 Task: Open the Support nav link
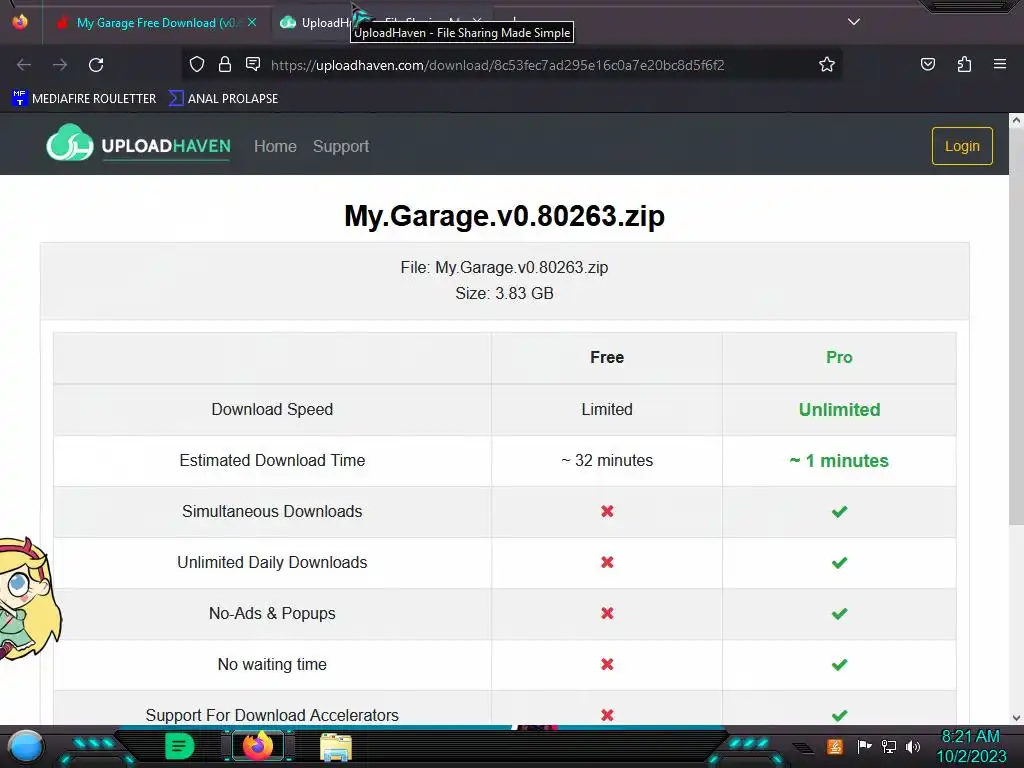point(341,146)
